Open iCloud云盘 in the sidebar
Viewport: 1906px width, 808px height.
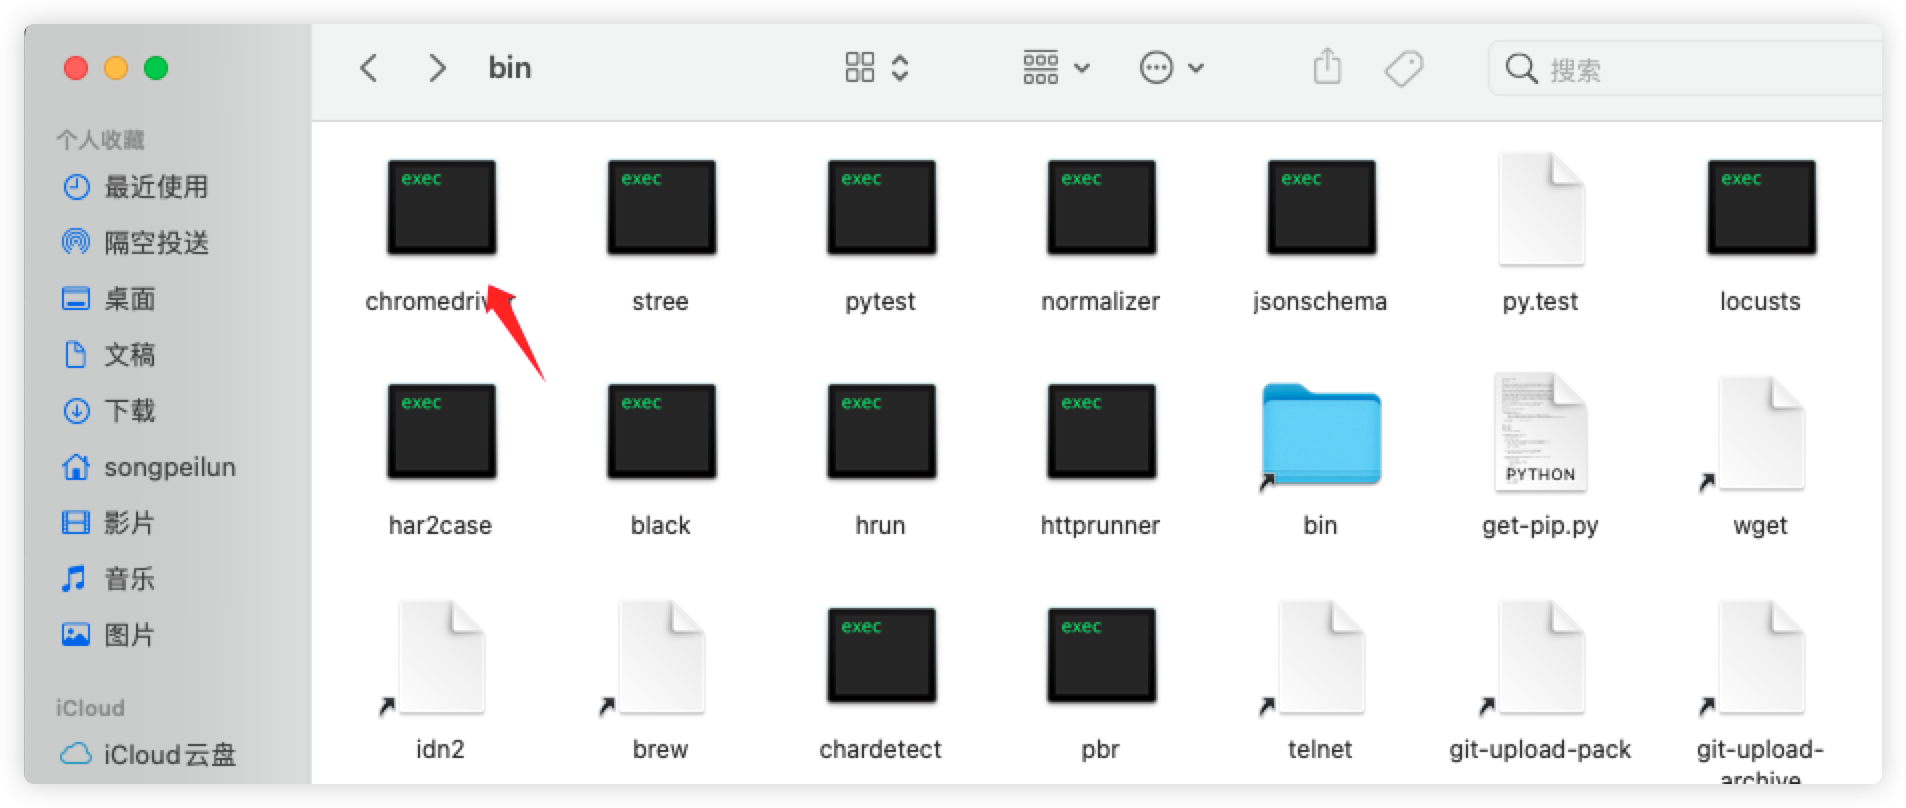point(150,754)
